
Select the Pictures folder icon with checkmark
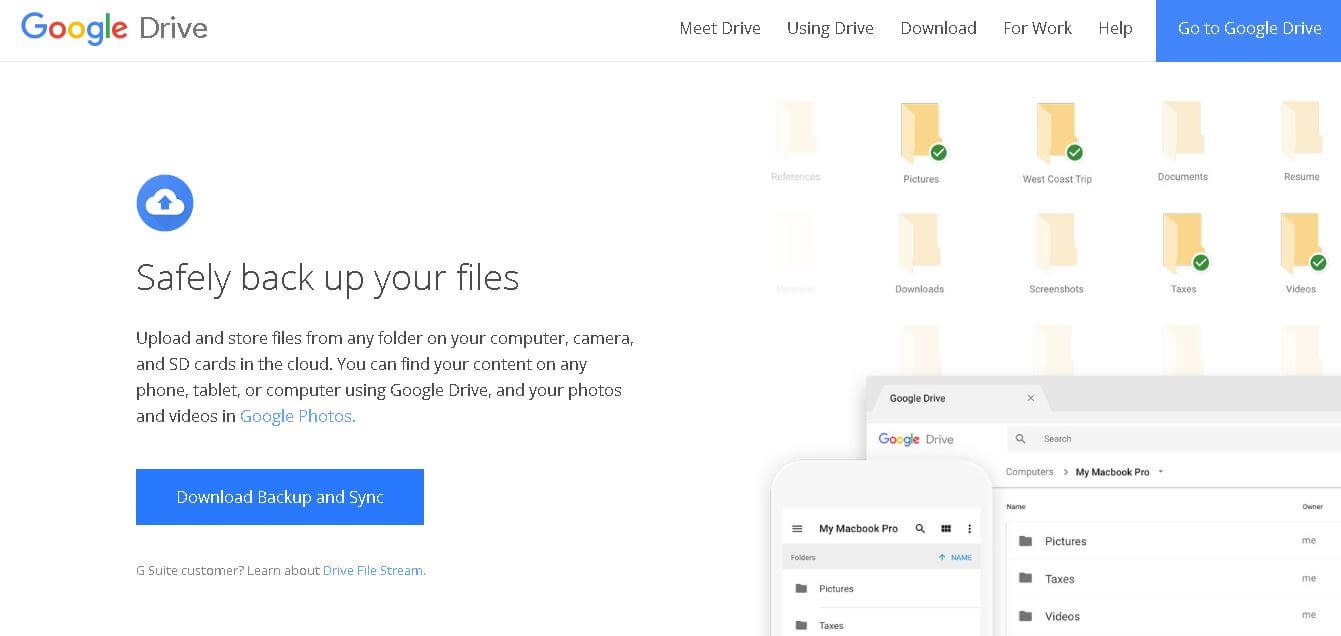(923, 132)
